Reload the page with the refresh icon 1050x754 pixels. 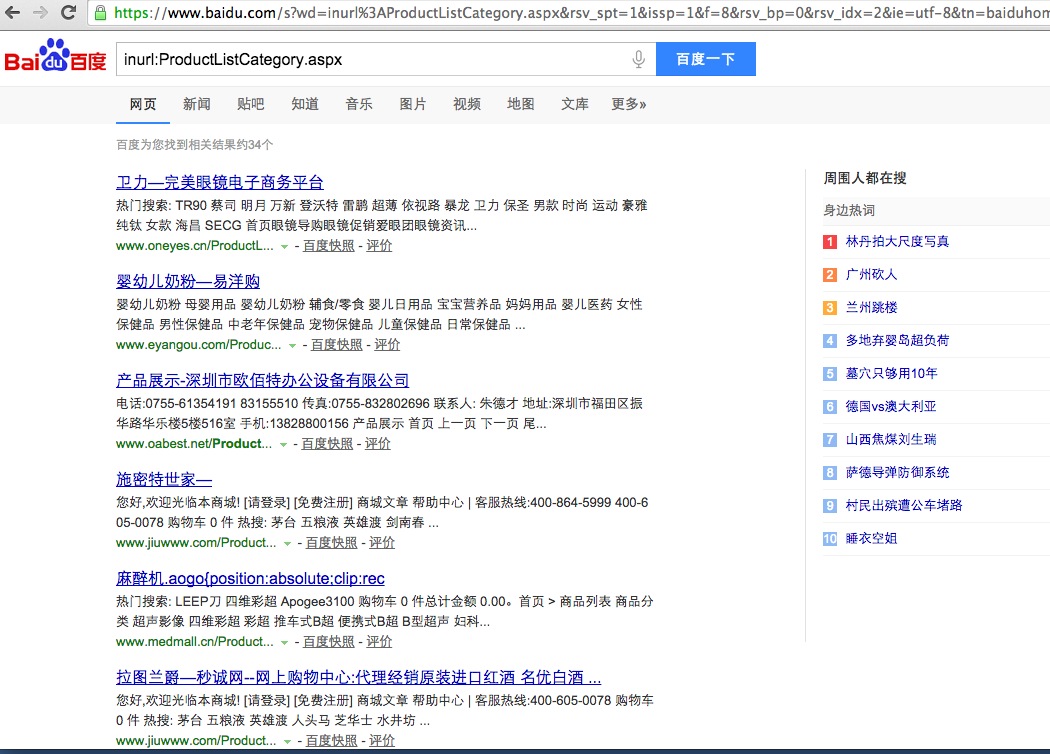(68, 12)
